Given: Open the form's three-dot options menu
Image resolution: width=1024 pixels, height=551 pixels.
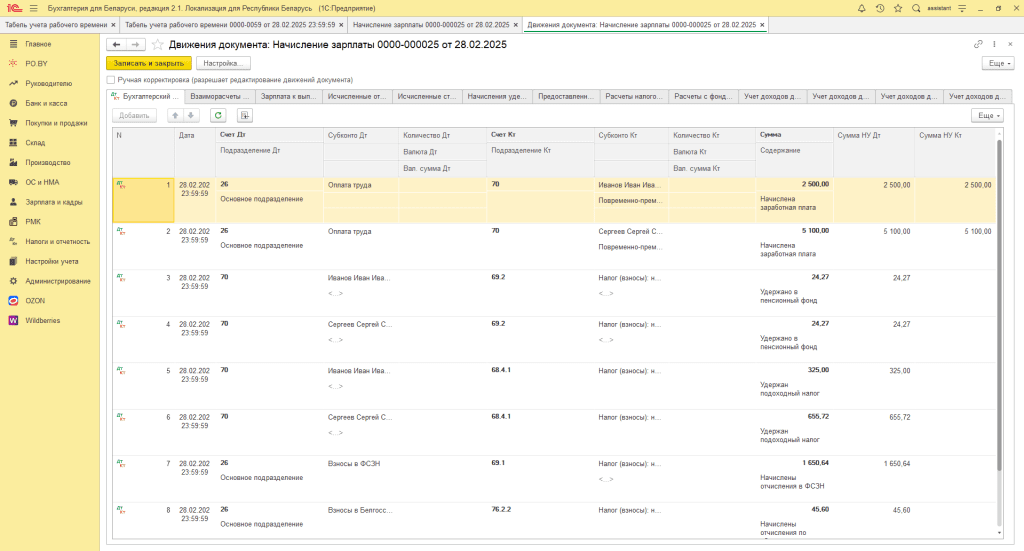Looking at the screenshot, I should coord(995,44).
